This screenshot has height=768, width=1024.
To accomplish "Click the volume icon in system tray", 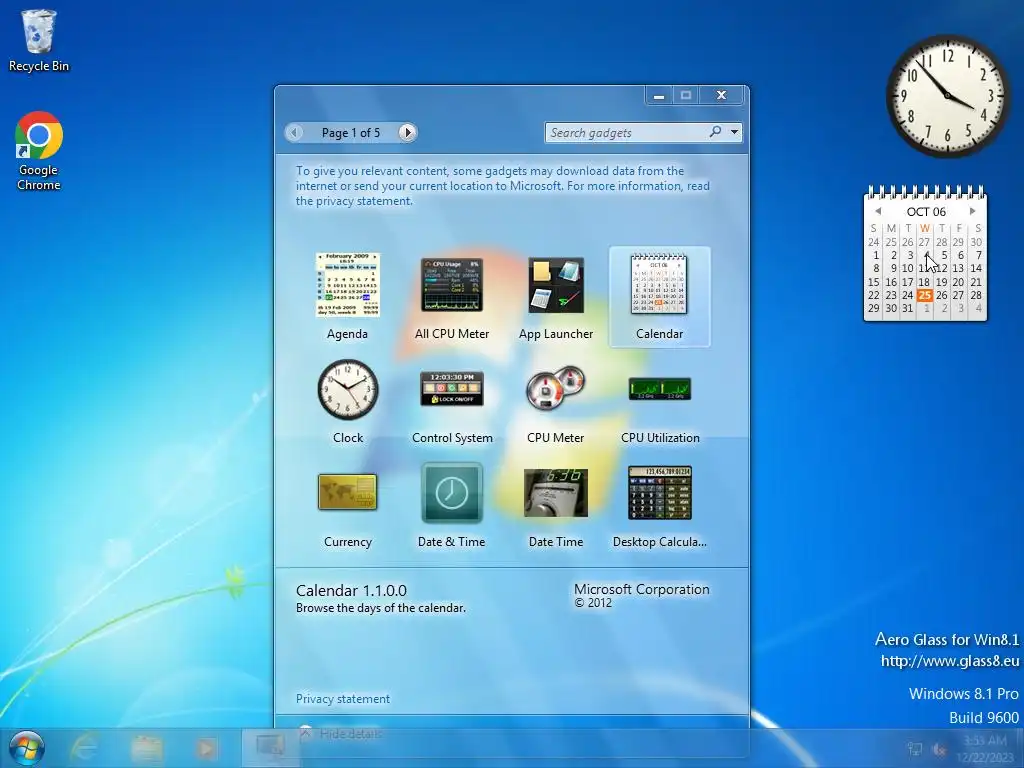I will (x=940, y=749).
